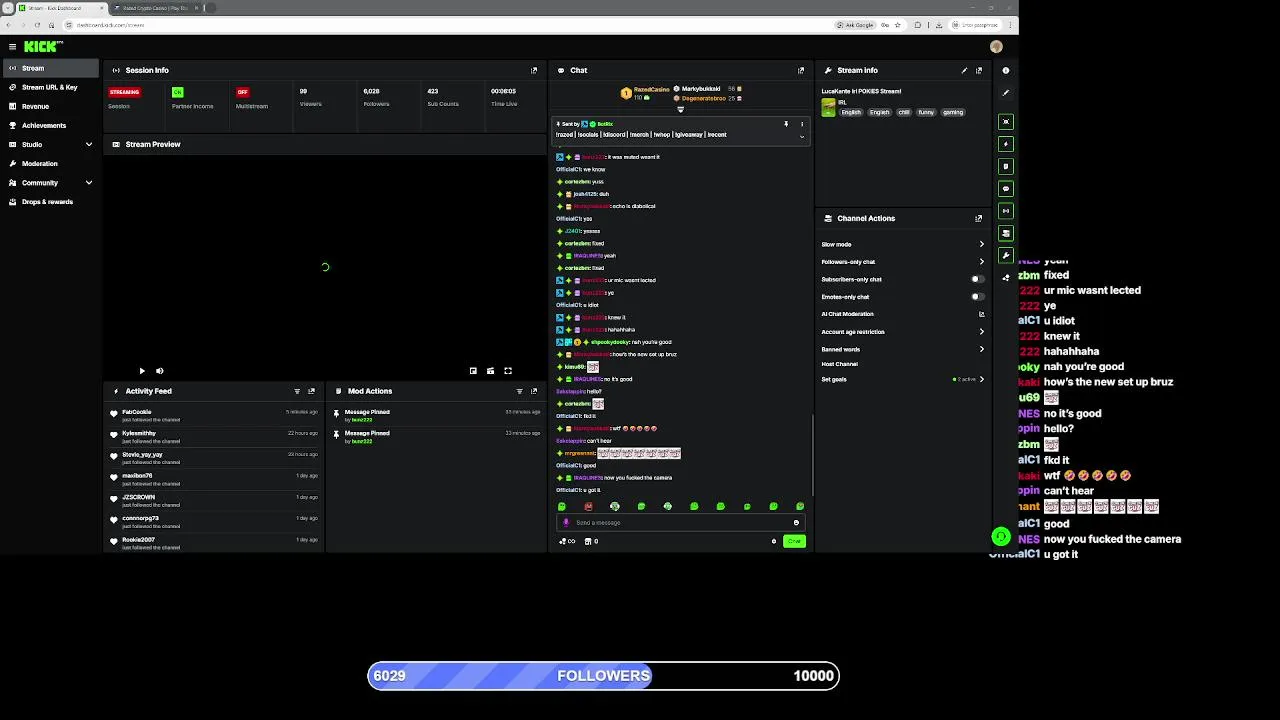
Task: Open the profile avatar menu
Action: tap(996, 46)
